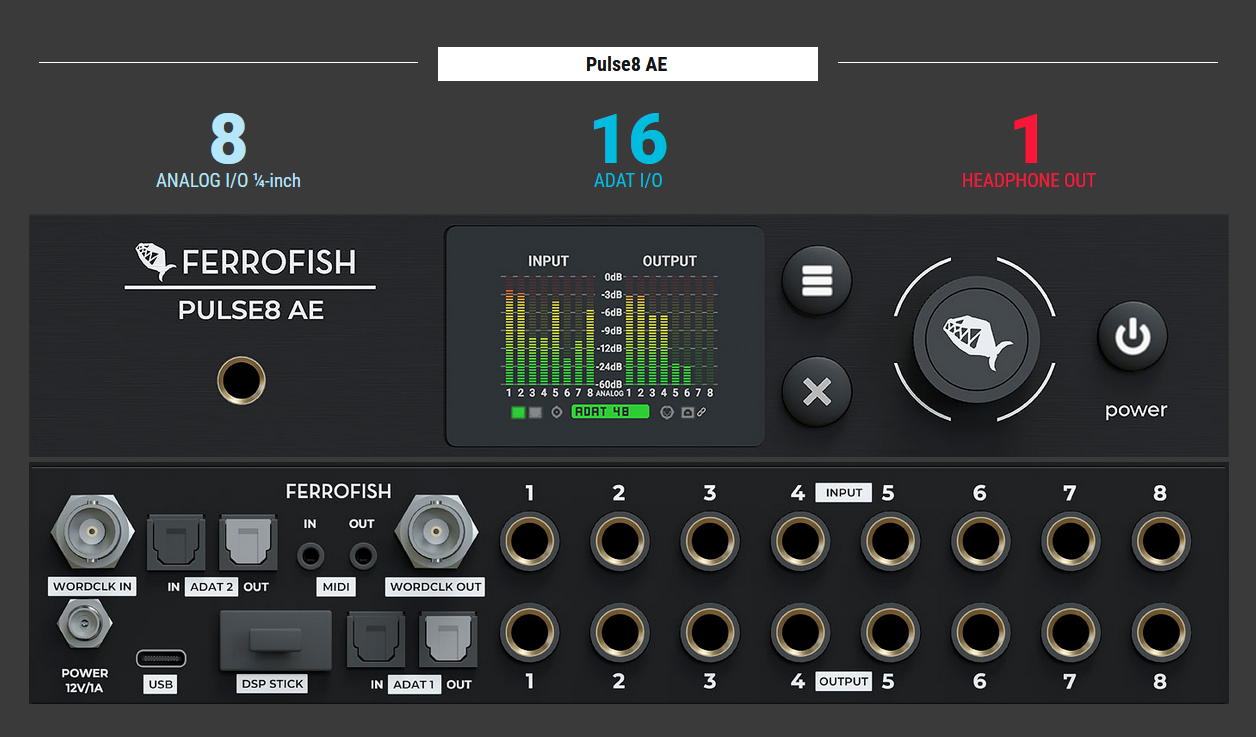Click the USB-C port

coord(160,659)
